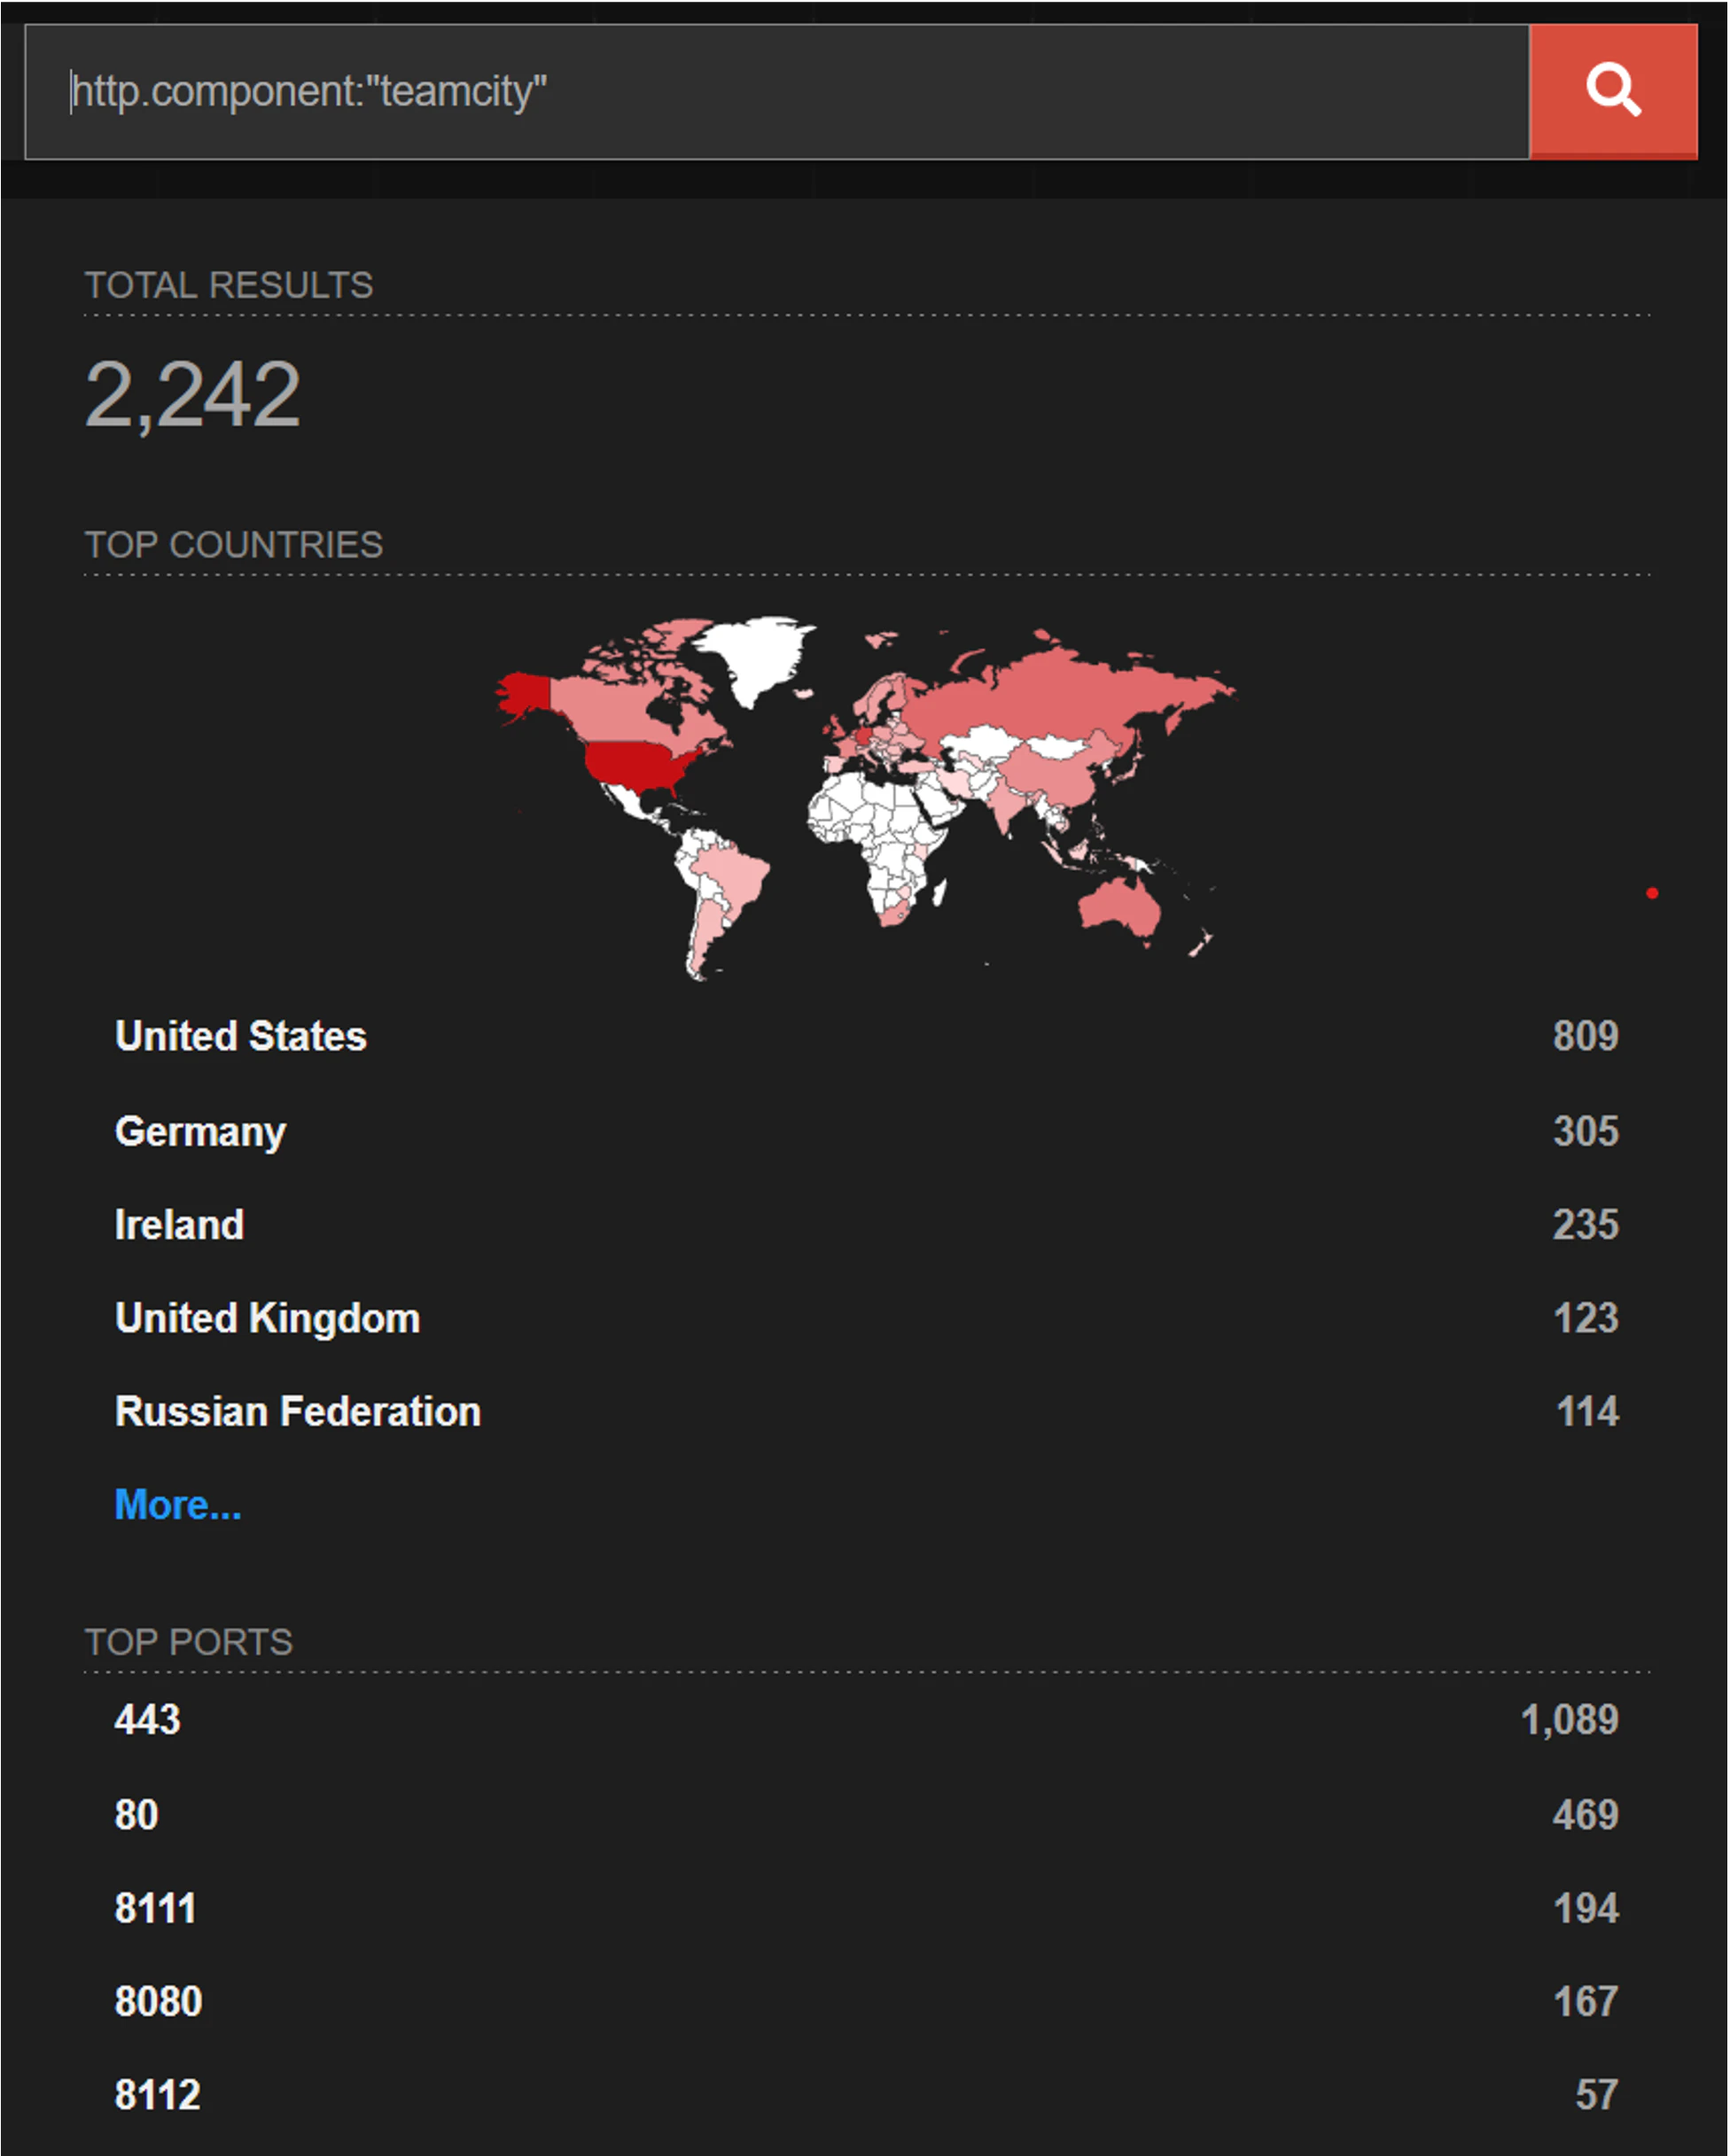Click the 235 count for Ireland
The image size is (1730, 2156).
pyautogui.click(x=1586, y=1225)
